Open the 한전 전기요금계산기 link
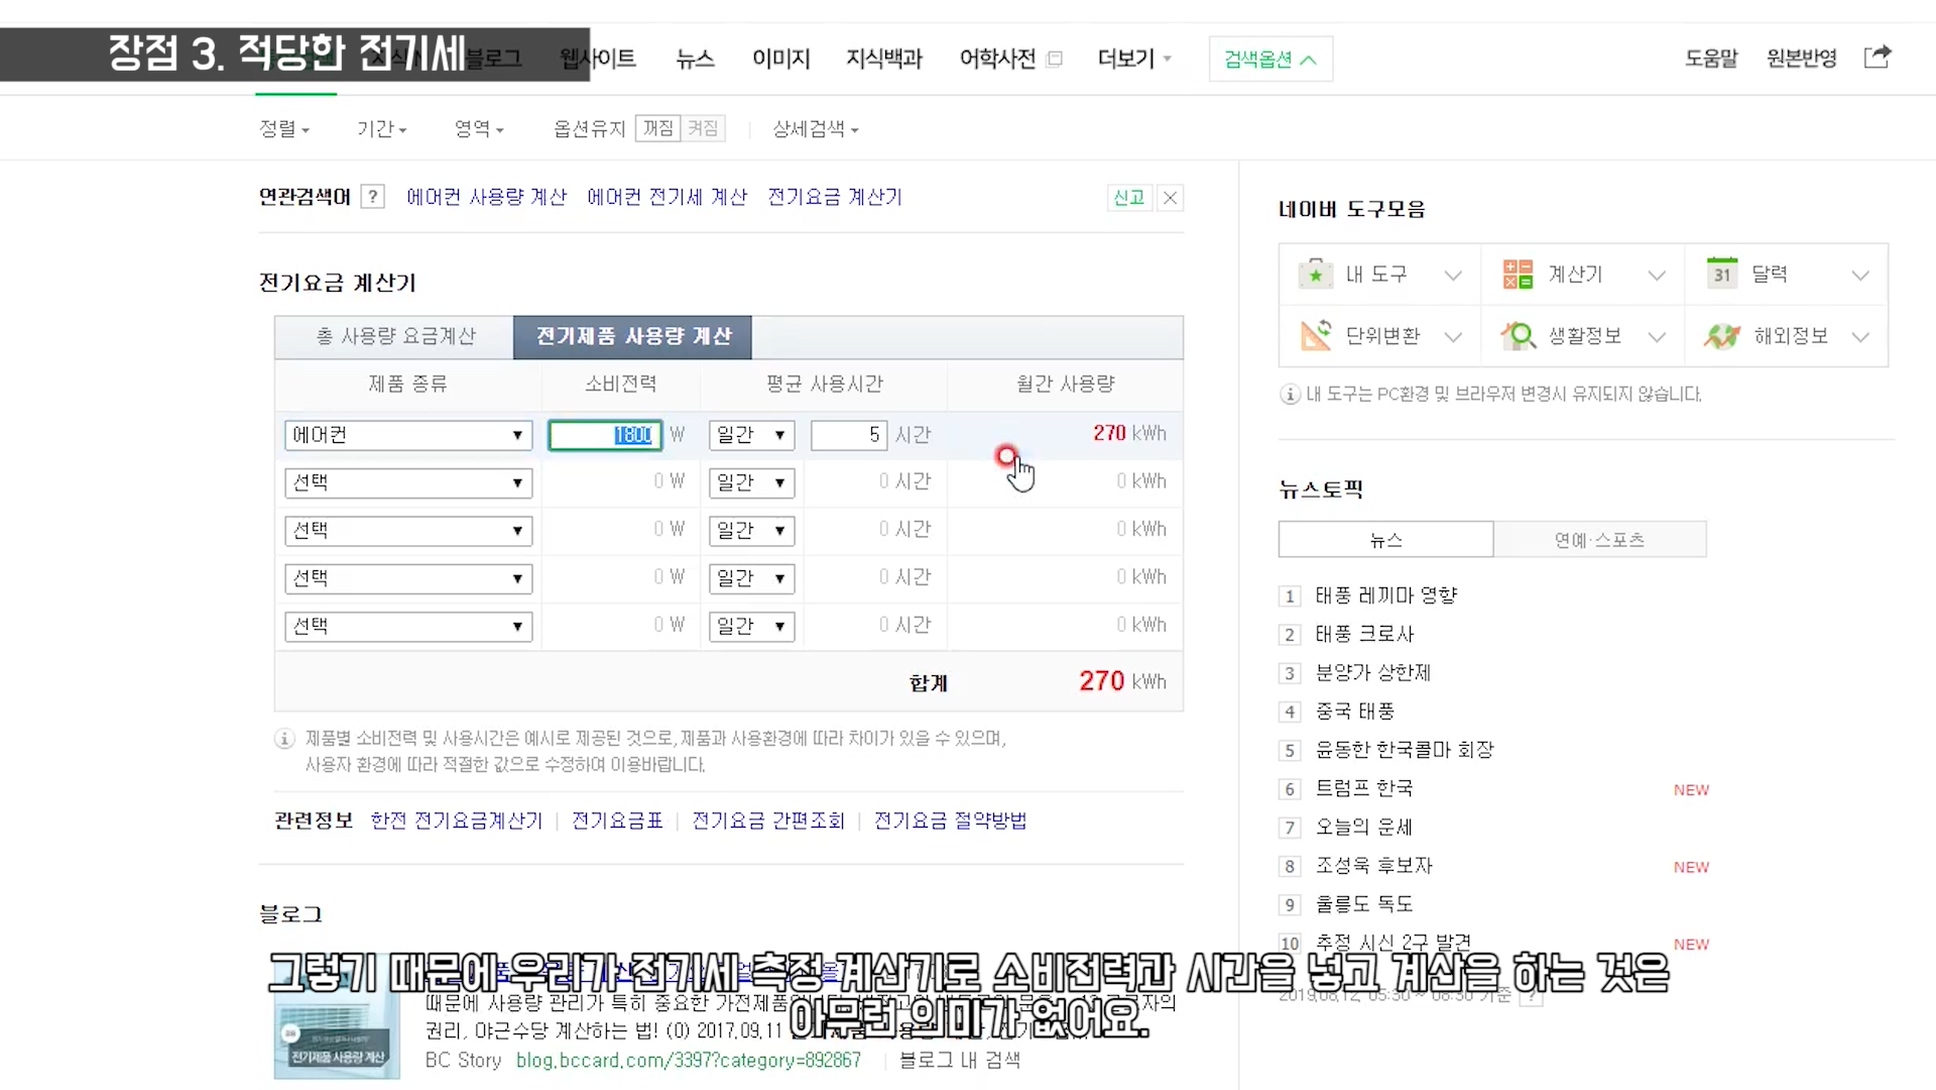The height and width of the screenshot is (1090, 1936). coord(456,821)
